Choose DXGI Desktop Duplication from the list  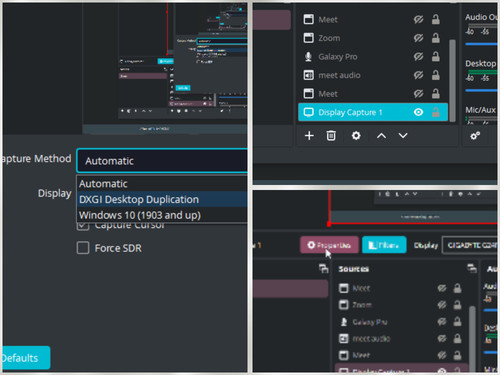(162, 199)
